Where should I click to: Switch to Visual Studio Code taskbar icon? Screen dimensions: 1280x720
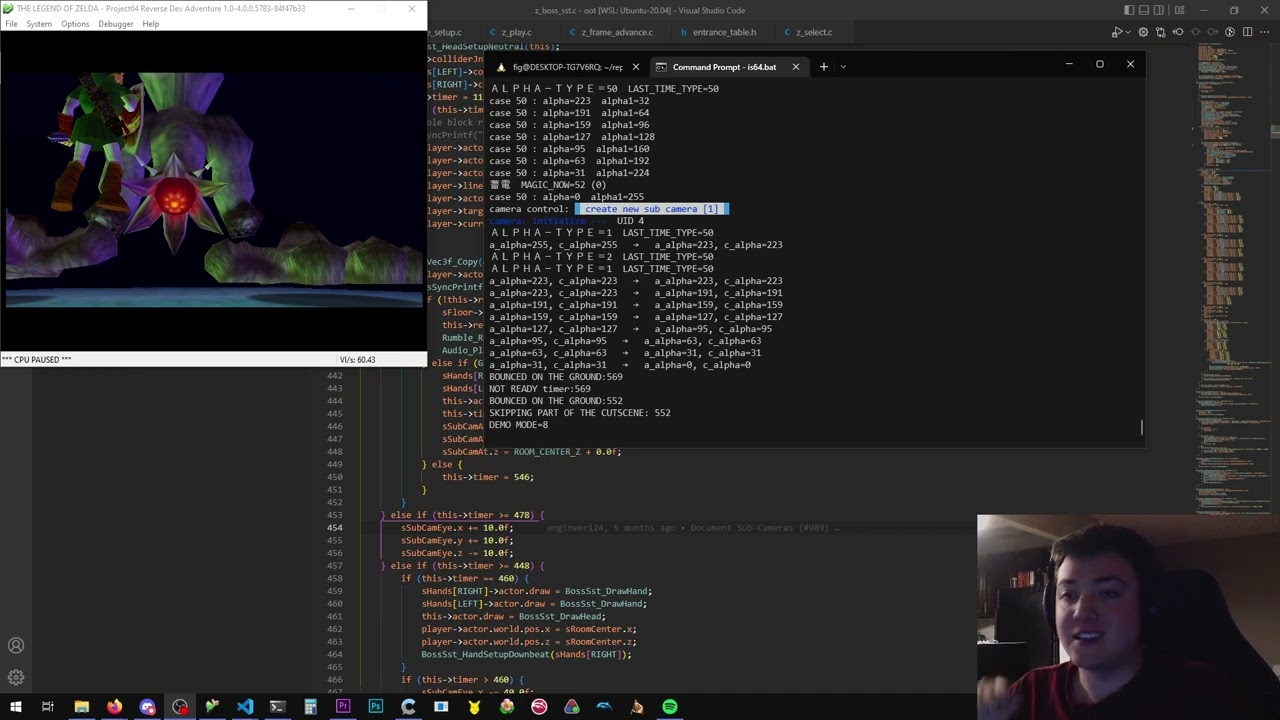click(245, 707)
